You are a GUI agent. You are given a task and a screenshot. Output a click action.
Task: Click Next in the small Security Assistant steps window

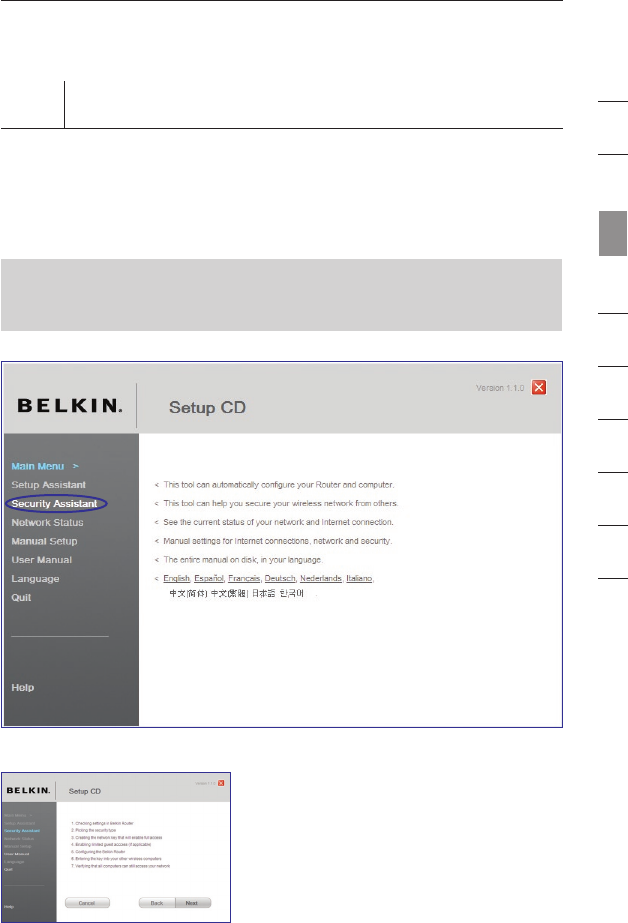pyautogui.click(x=192, y=903)
